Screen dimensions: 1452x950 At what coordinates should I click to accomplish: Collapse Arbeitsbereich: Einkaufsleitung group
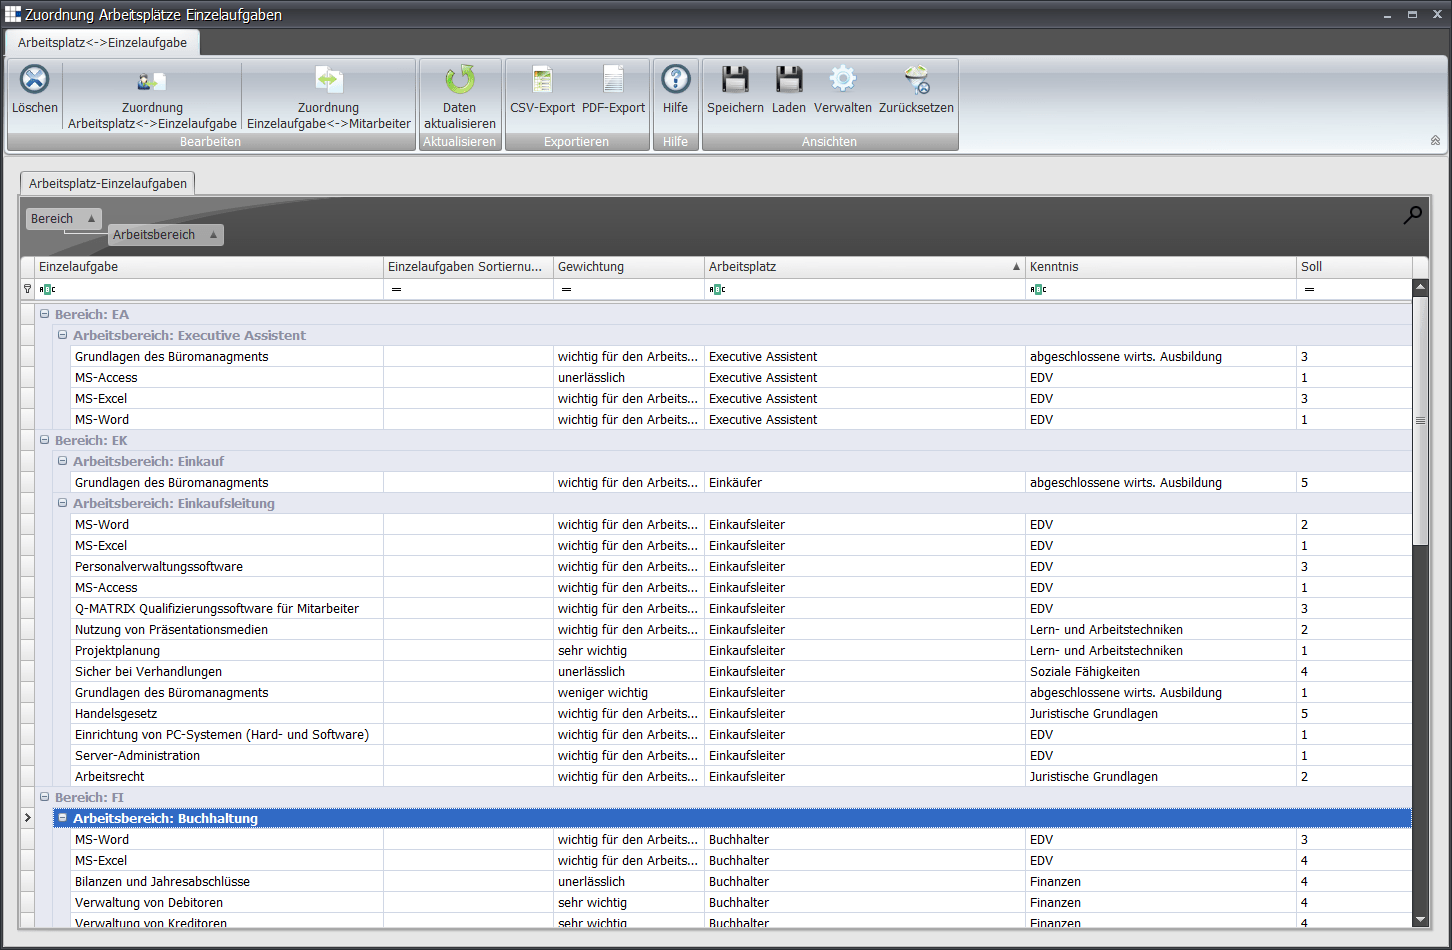click(62, 503)
